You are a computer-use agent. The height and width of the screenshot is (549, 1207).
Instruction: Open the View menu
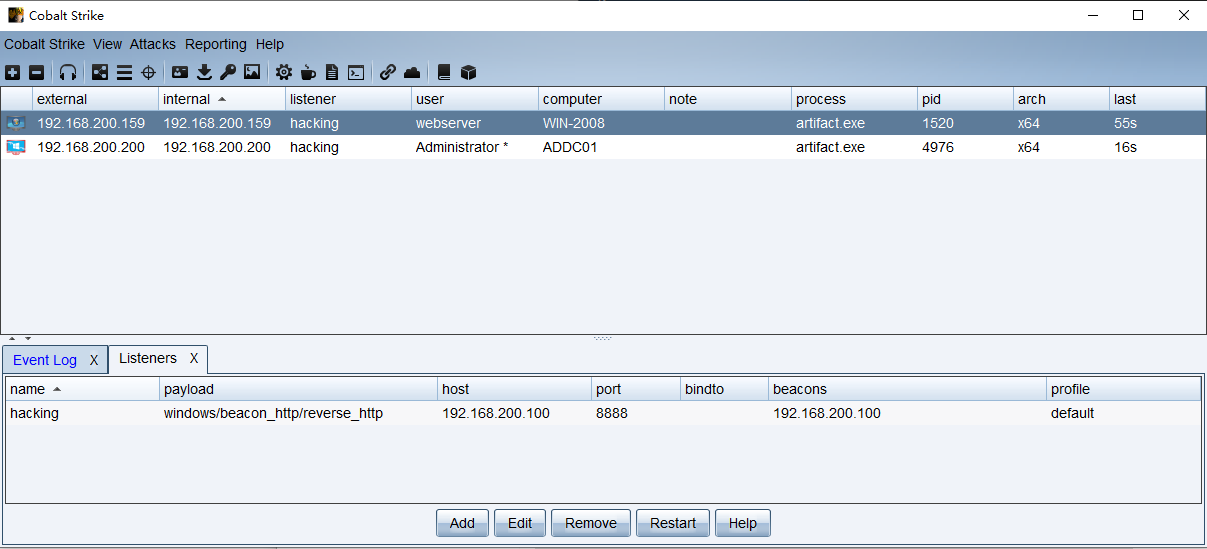[107, 44]
